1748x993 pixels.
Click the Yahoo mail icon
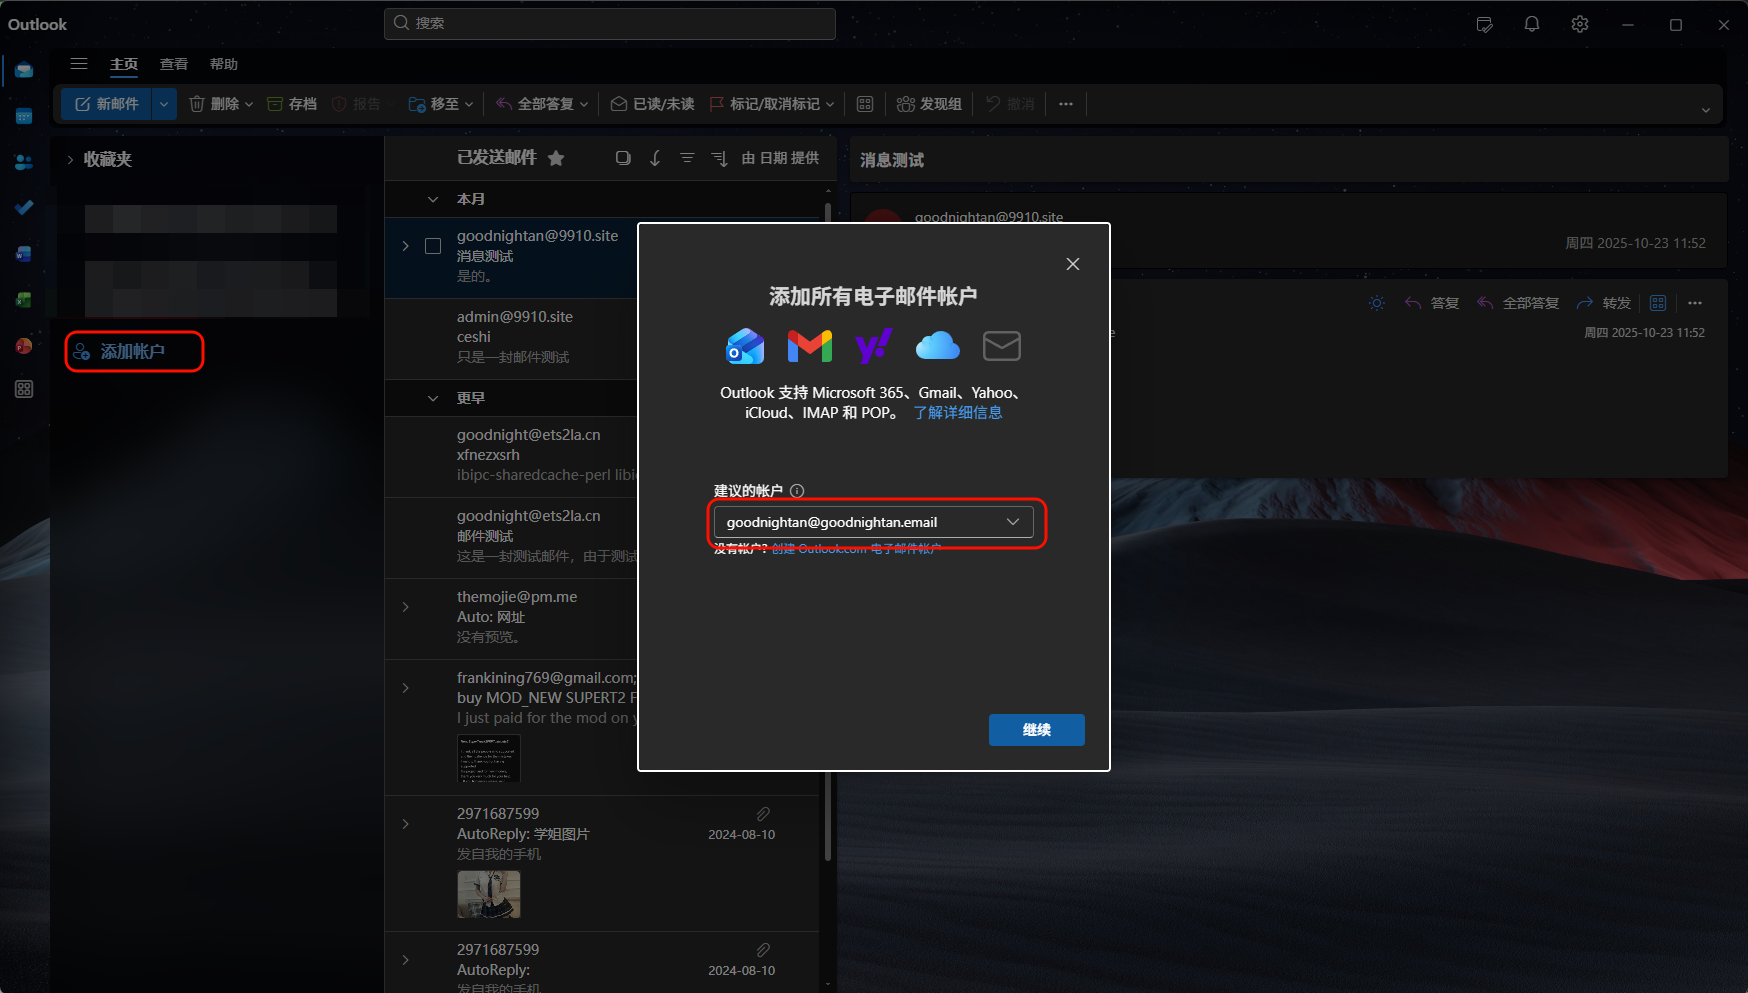[x=873, y=346]
